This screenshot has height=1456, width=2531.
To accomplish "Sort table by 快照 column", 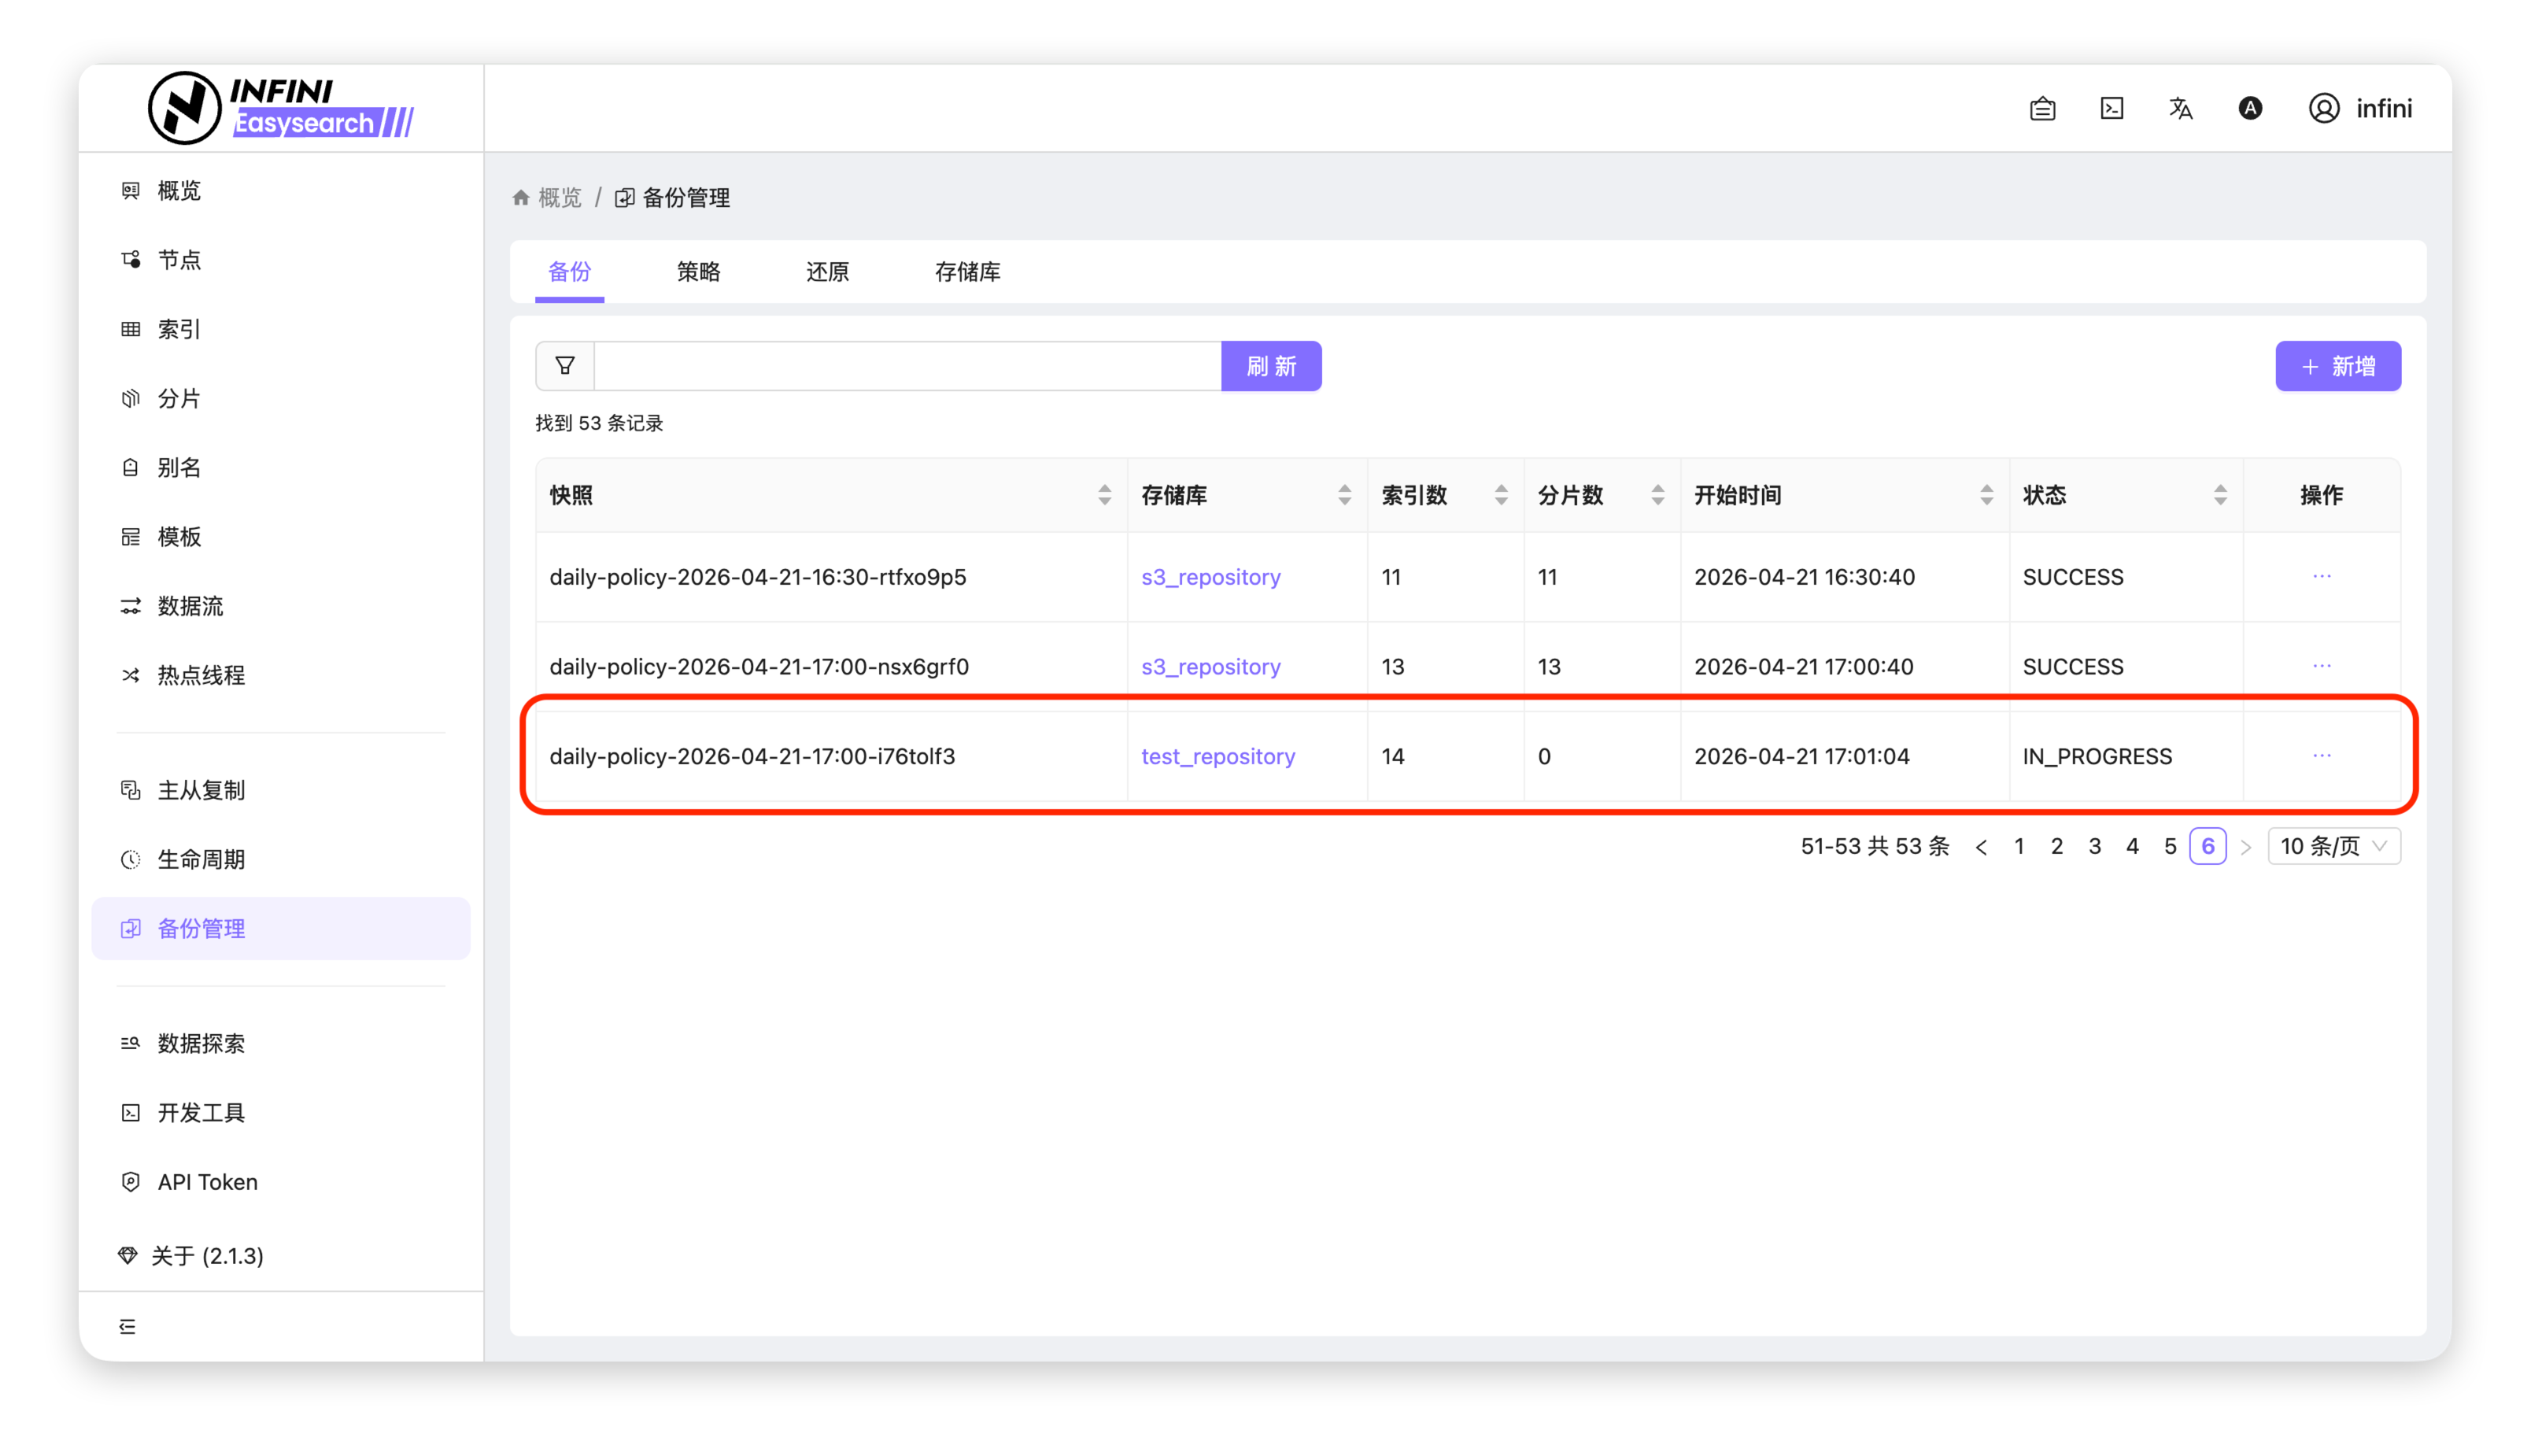I will (1104, 495).
